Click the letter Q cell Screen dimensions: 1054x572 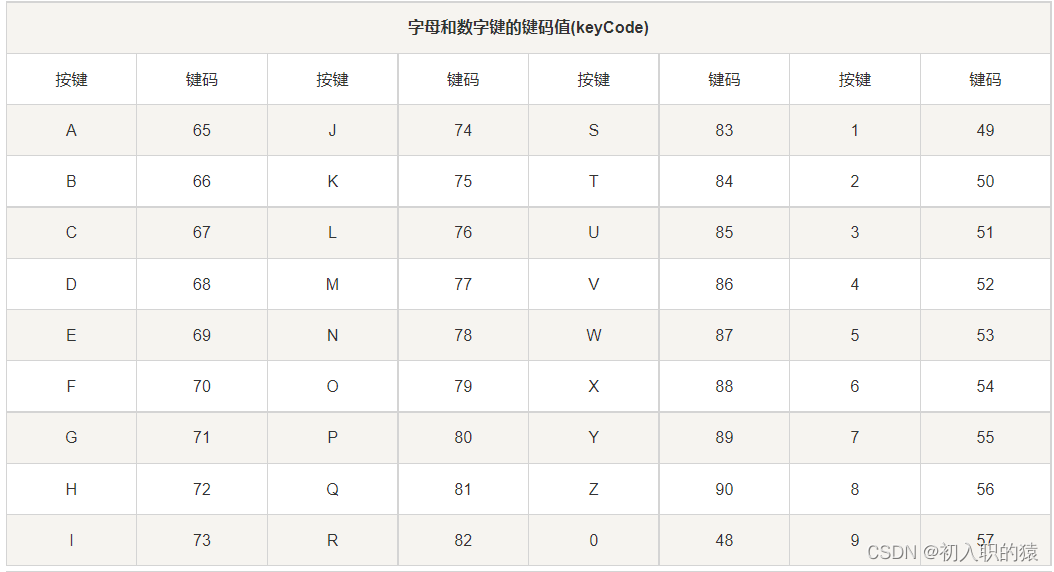333,489
